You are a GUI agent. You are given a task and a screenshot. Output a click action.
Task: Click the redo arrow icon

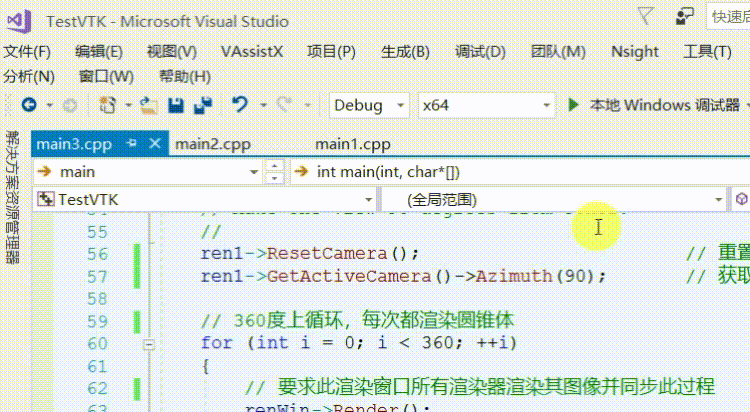tap(285, 104)
